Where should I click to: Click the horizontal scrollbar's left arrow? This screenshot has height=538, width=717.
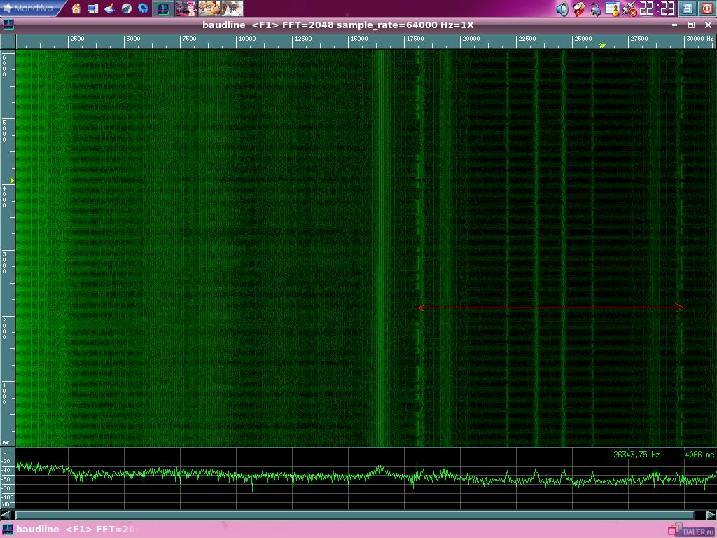[x=6, y=515]
